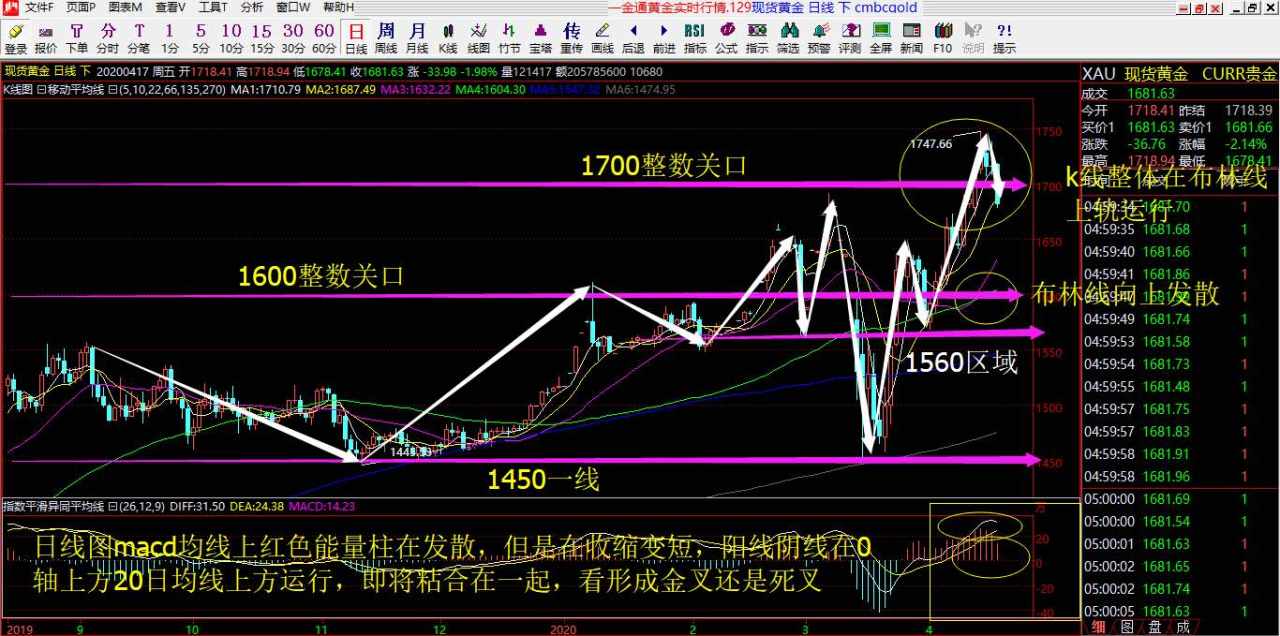Click the 下单 place-order icon
Viewport: 1280px width, 636px height.
point(77,38)
